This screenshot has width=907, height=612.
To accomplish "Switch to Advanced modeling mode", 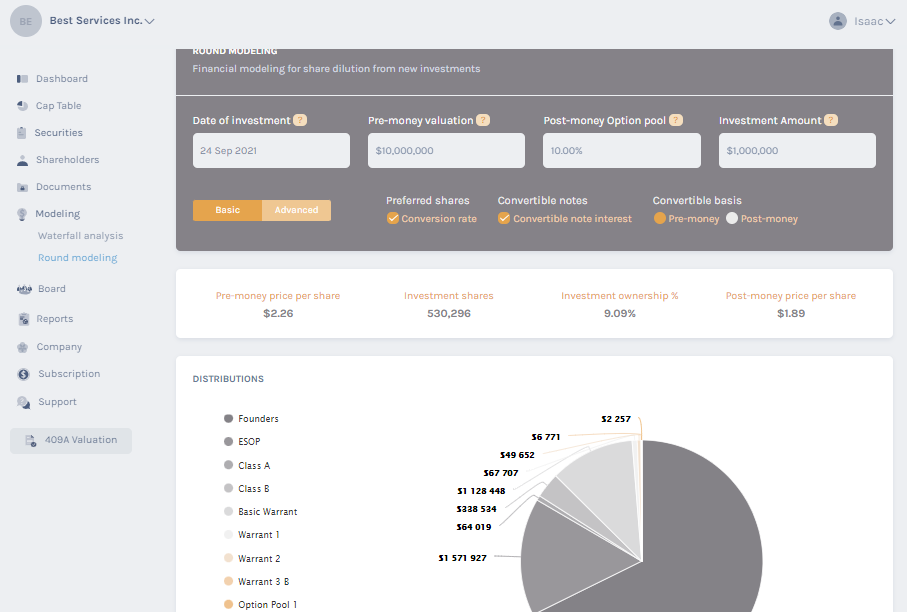I will click(296, 211).
